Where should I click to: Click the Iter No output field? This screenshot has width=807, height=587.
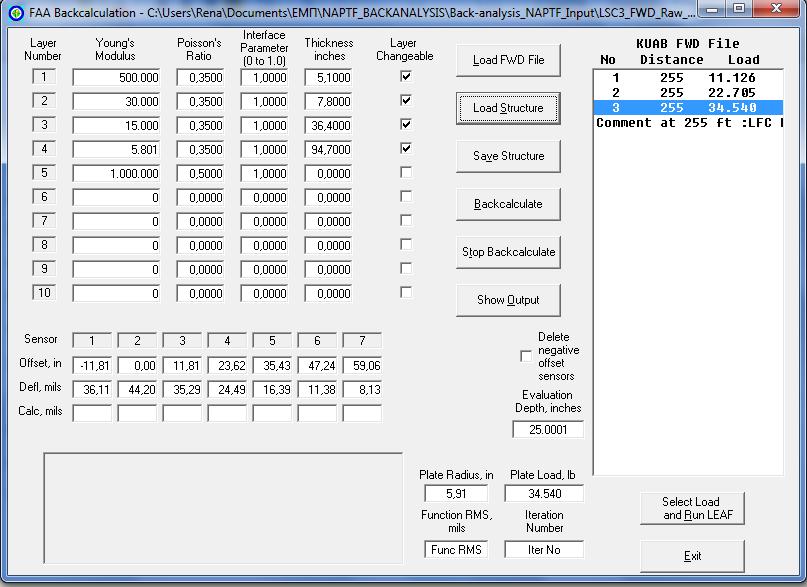pos(545,549)
